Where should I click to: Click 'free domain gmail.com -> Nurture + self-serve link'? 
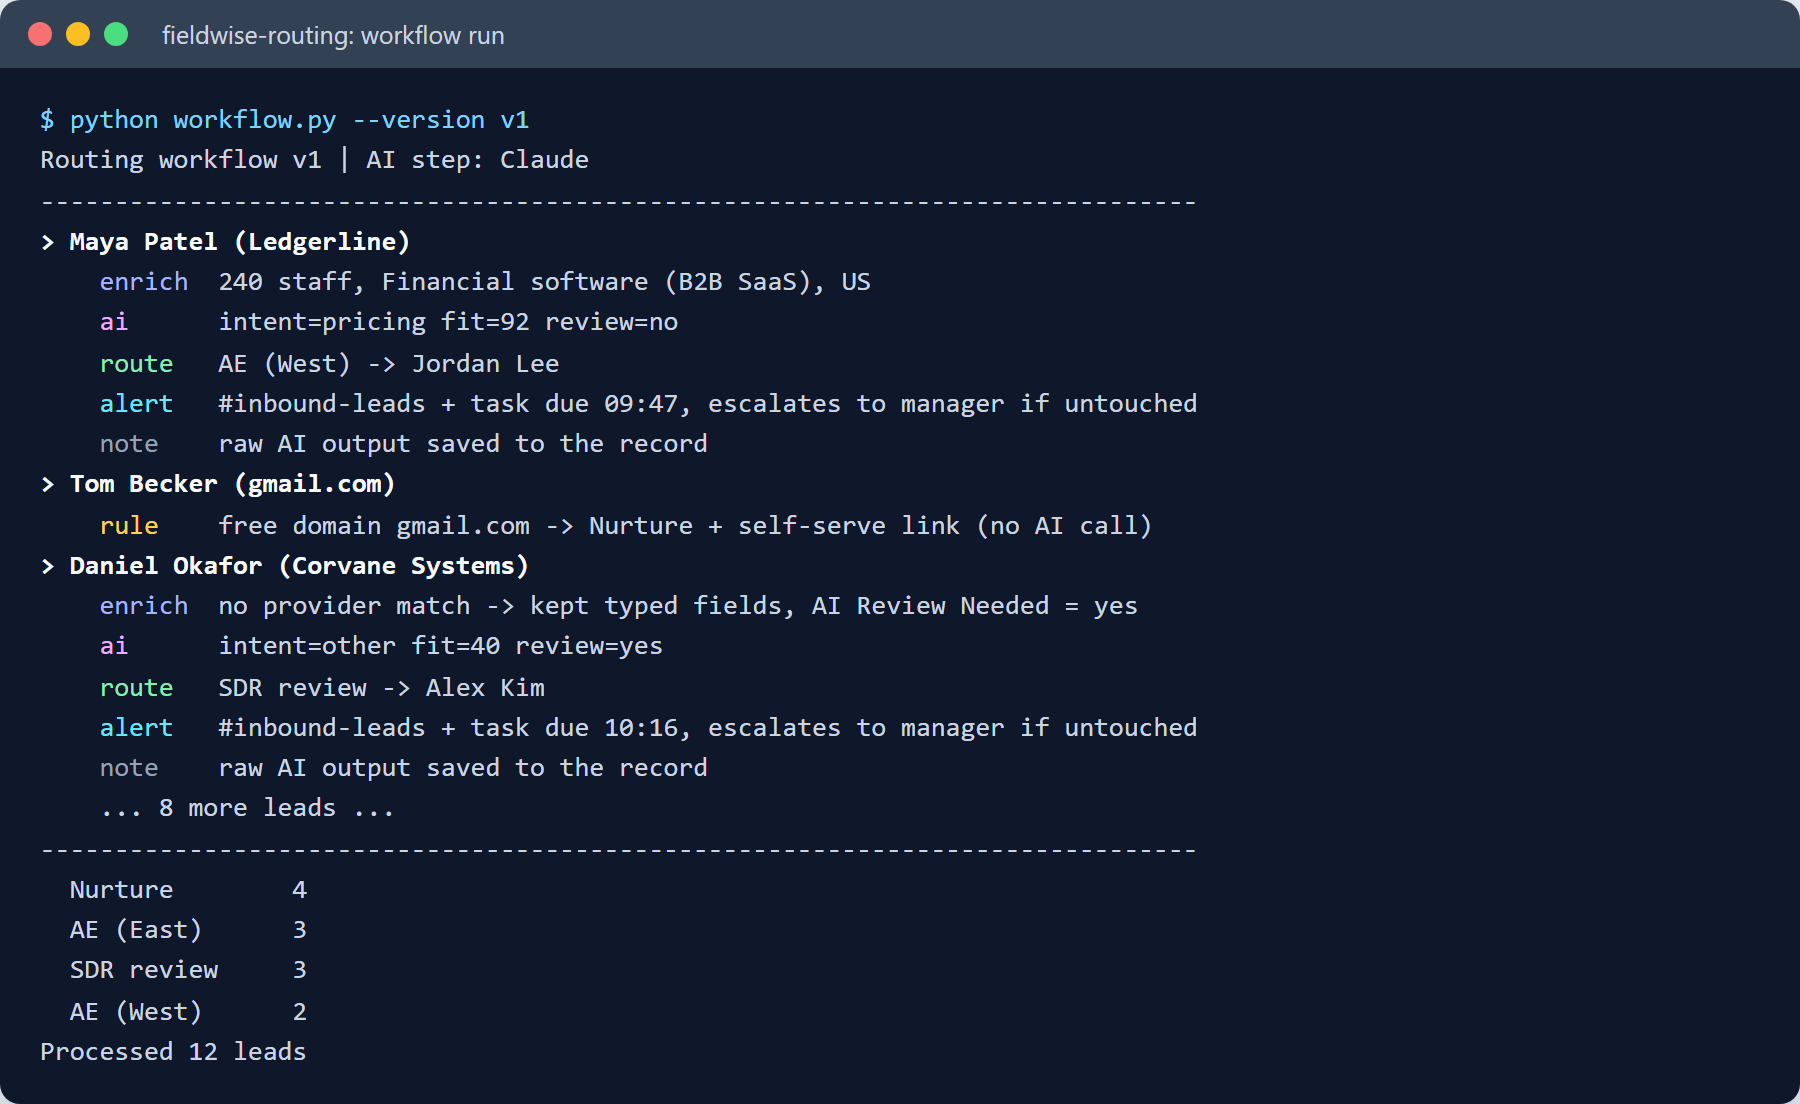(x=589, y=526)
